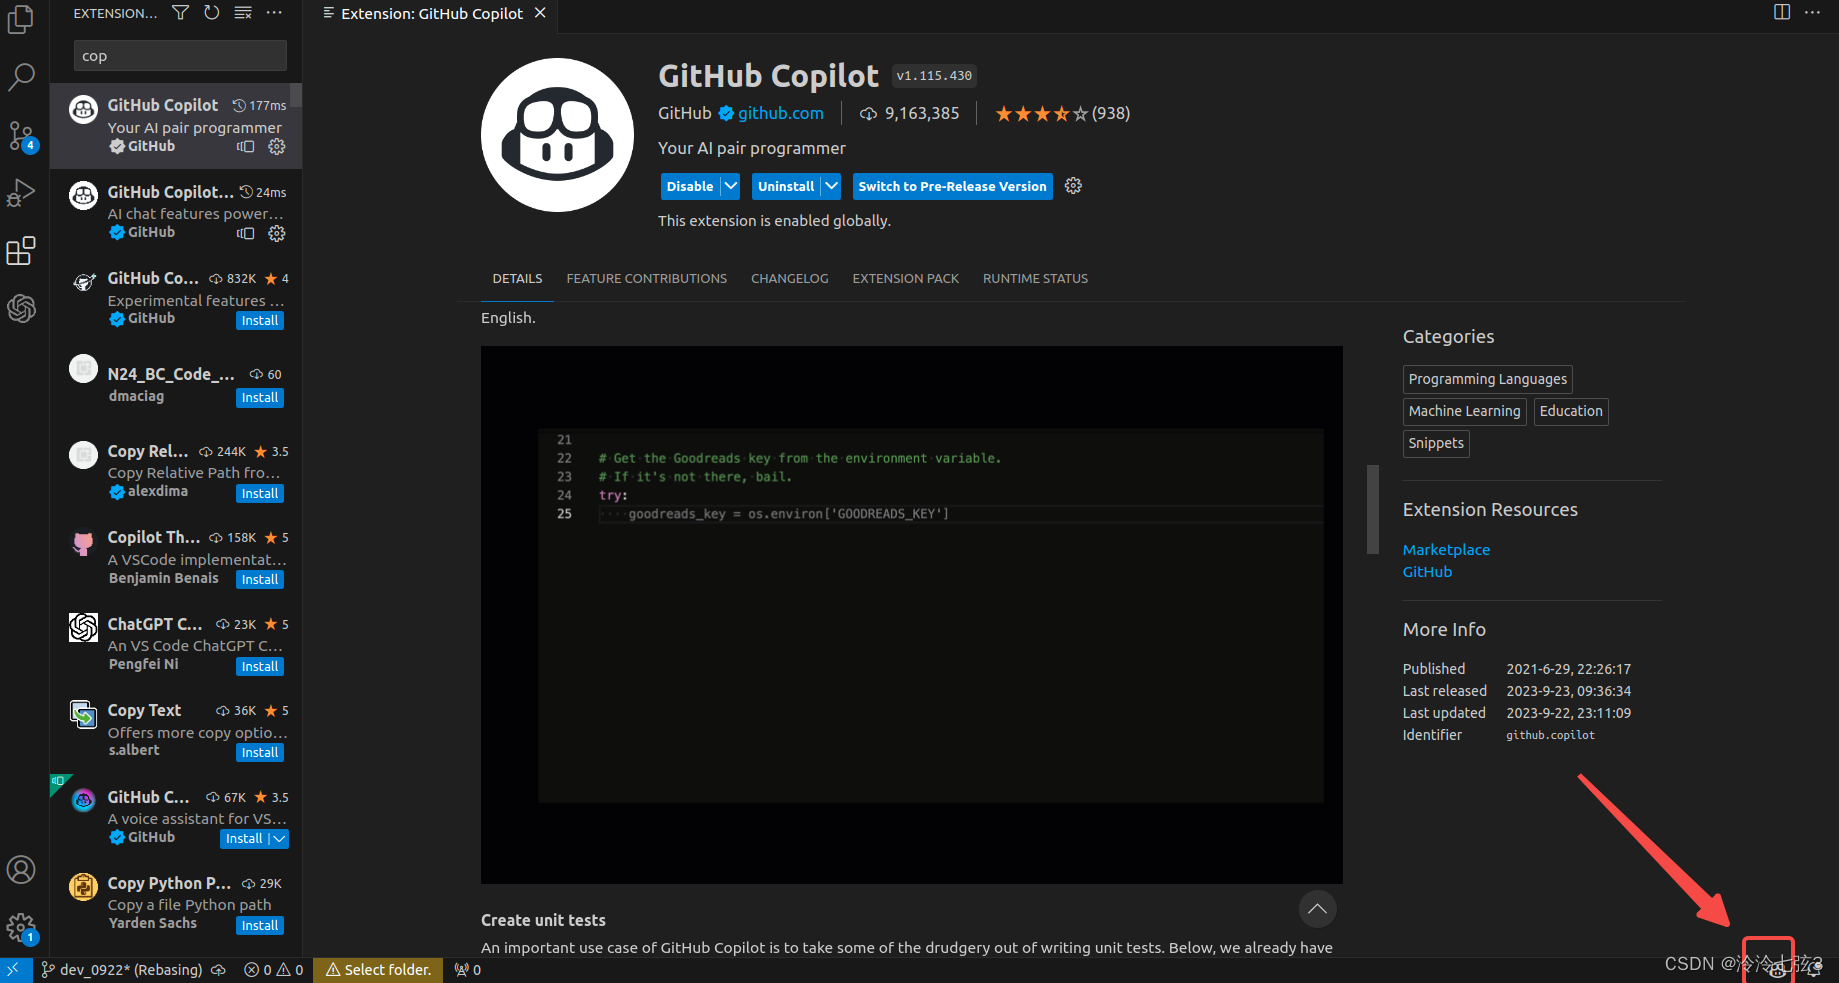Open the Accounts menu icon
This screenshot has height=983, width=1839.
21,870
